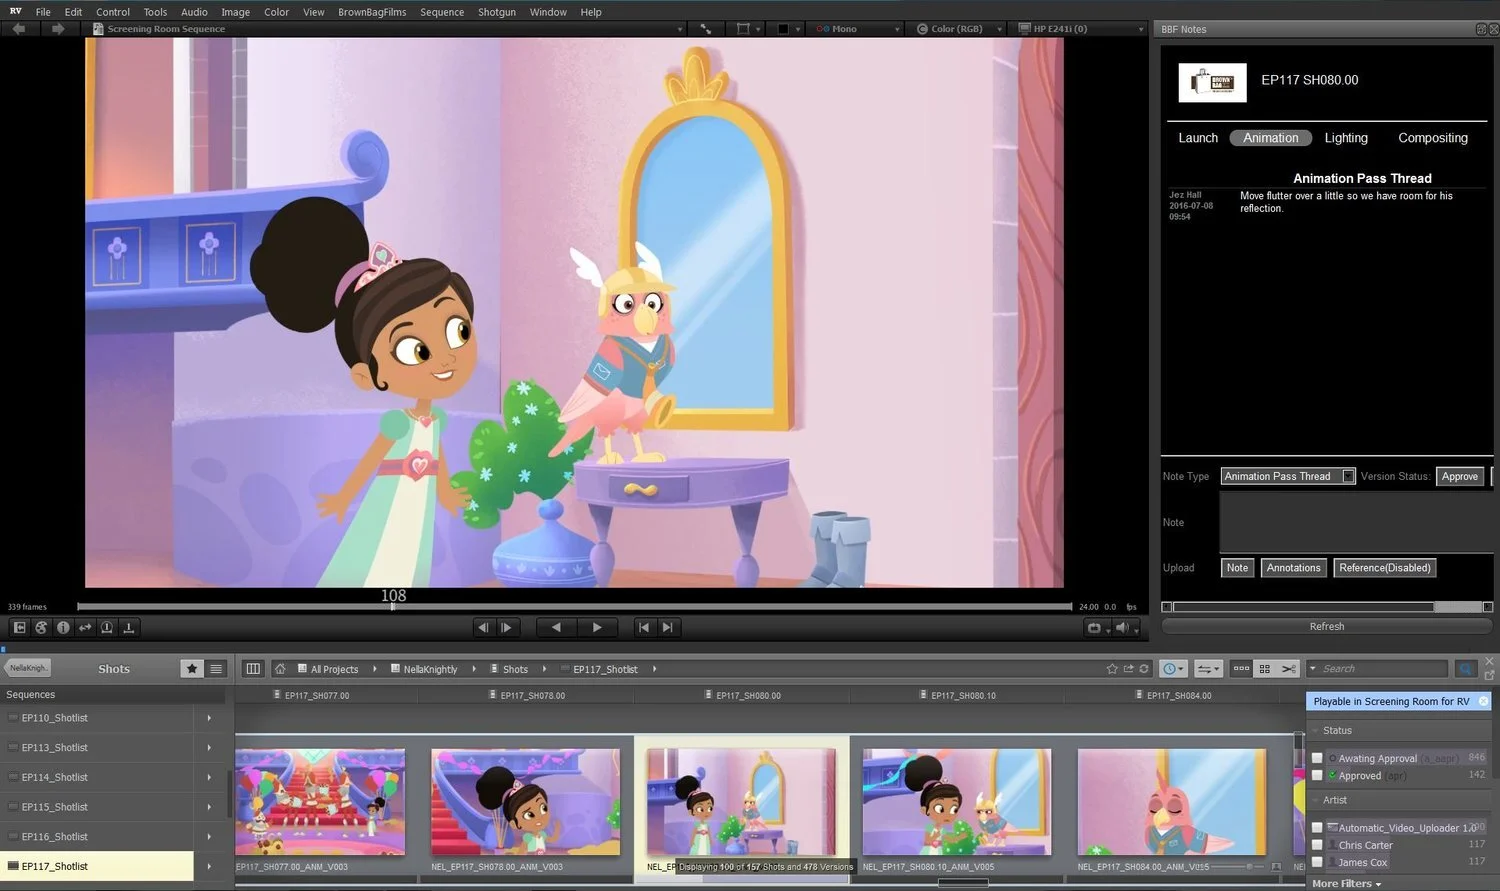
Task: Click the globe-style icon in timeline controls
Action: coord(41,628)
